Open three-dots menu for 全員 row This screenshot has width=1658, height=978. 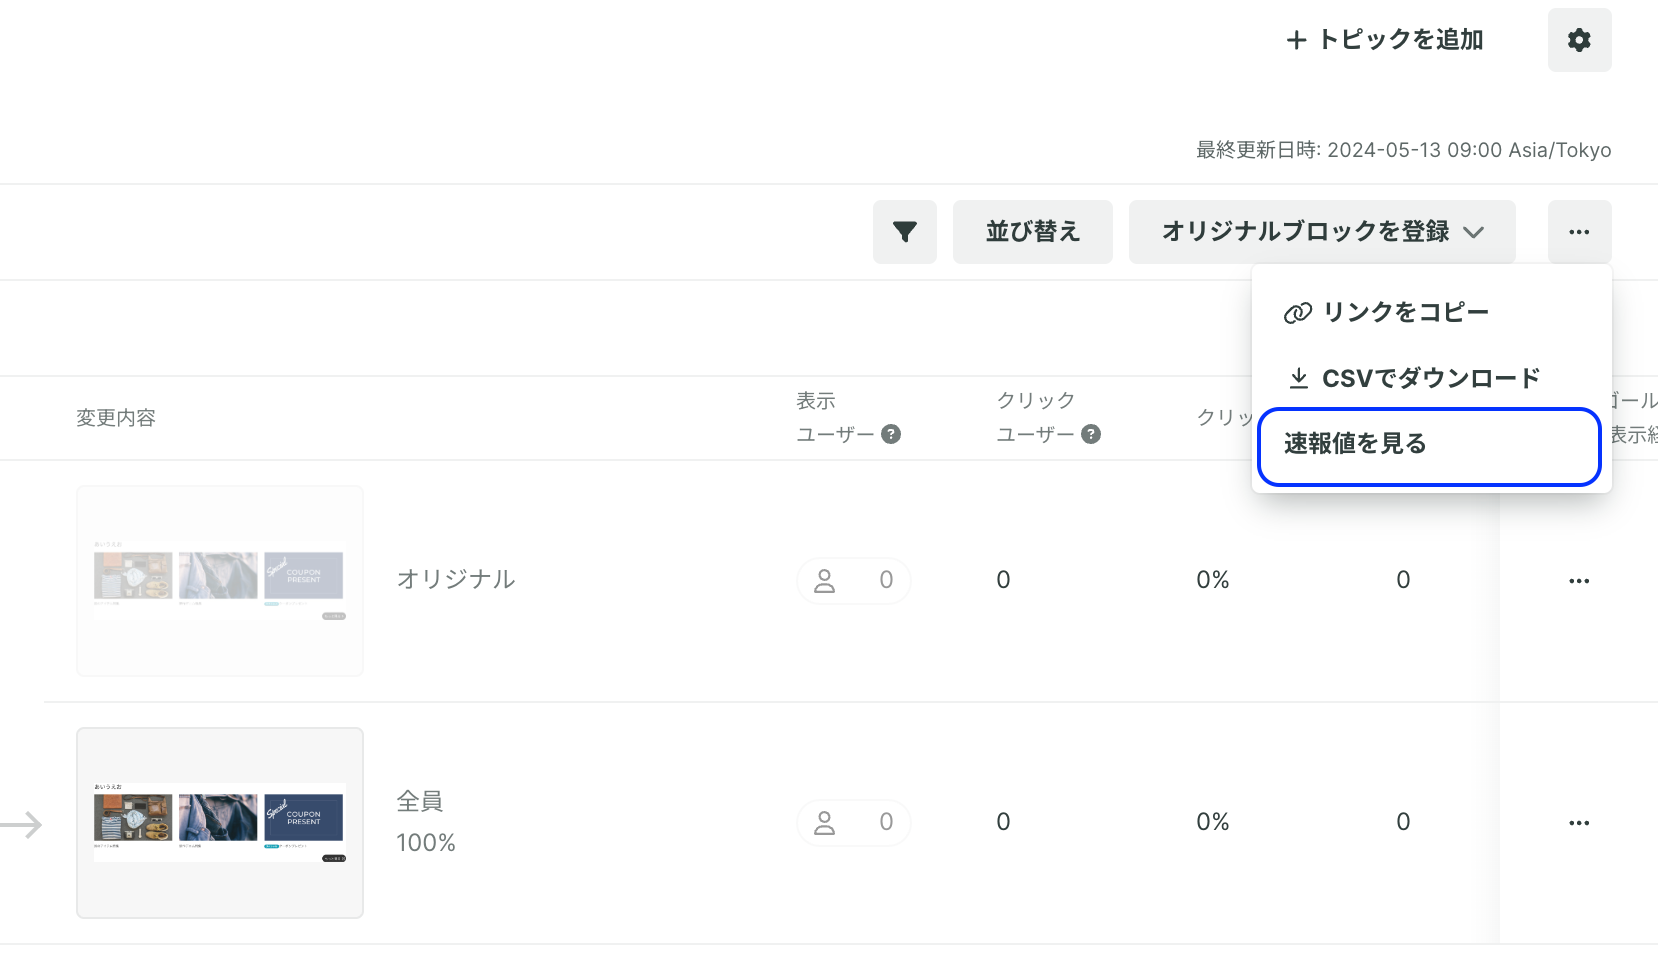tap(1579, 823)
